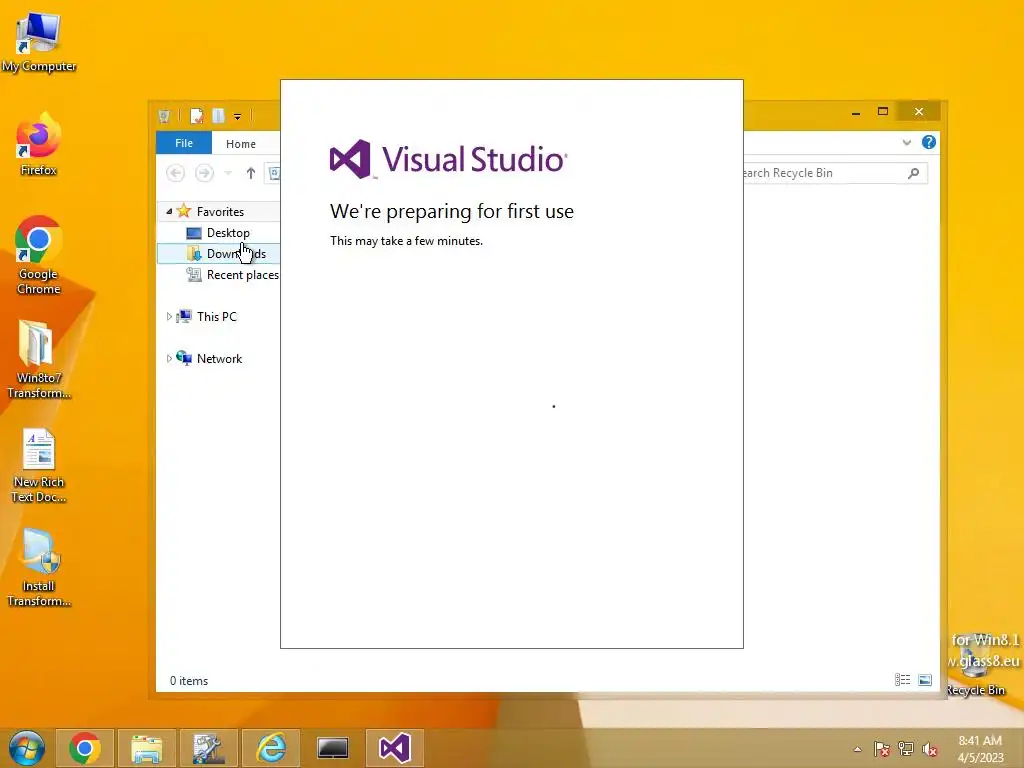Click the Start orb button
This screenshot has width=1024, height=768.
(26, 748)
